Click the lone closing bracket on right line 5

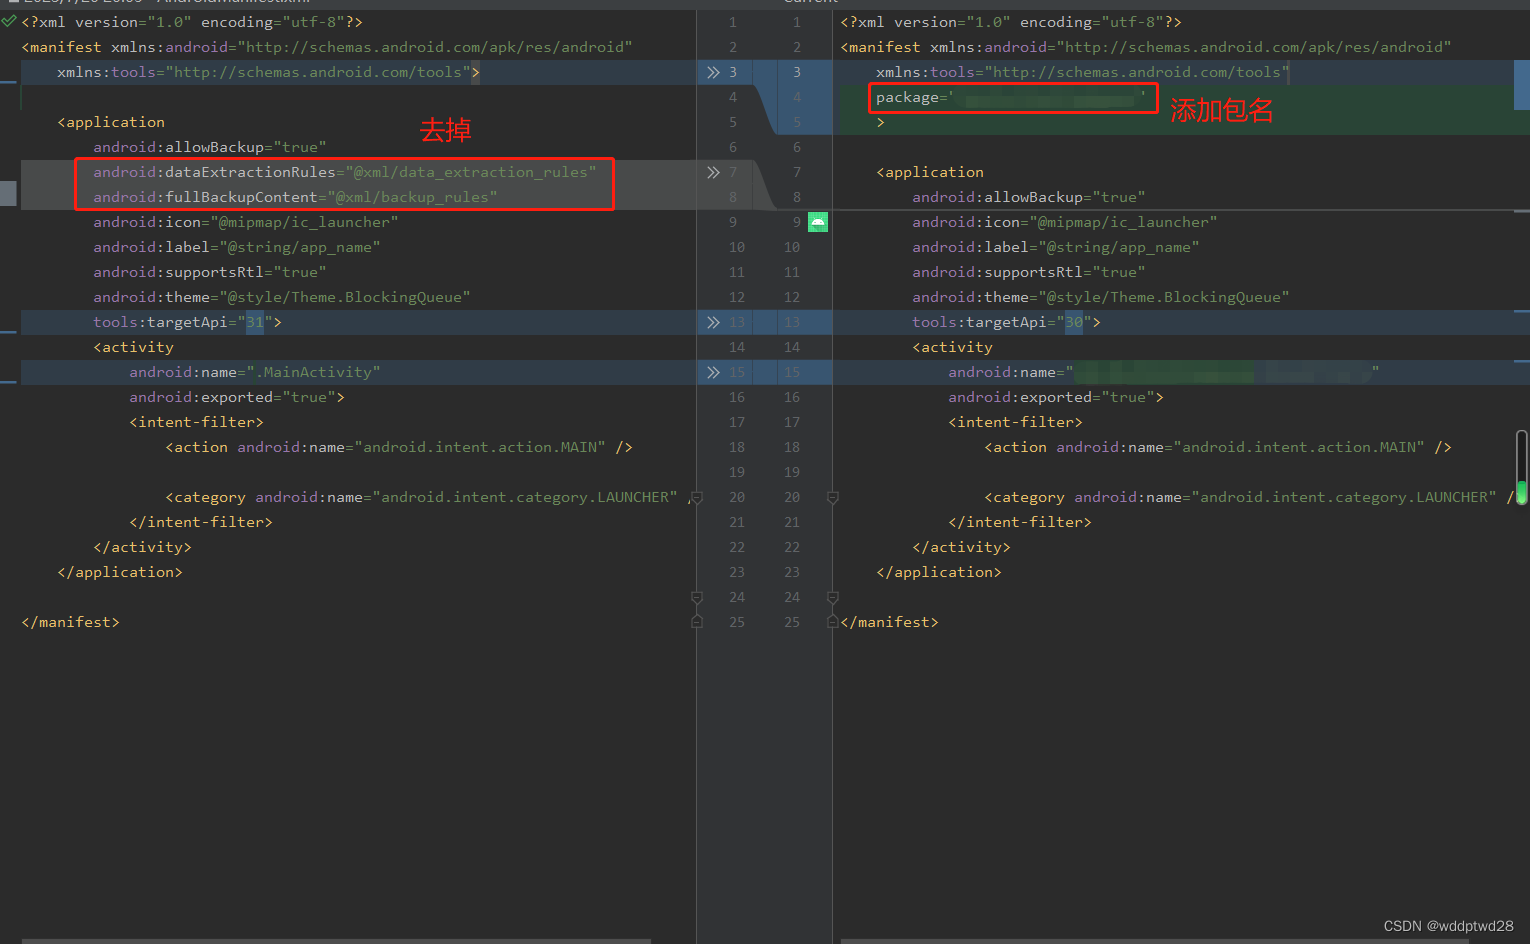coord(880,122)
